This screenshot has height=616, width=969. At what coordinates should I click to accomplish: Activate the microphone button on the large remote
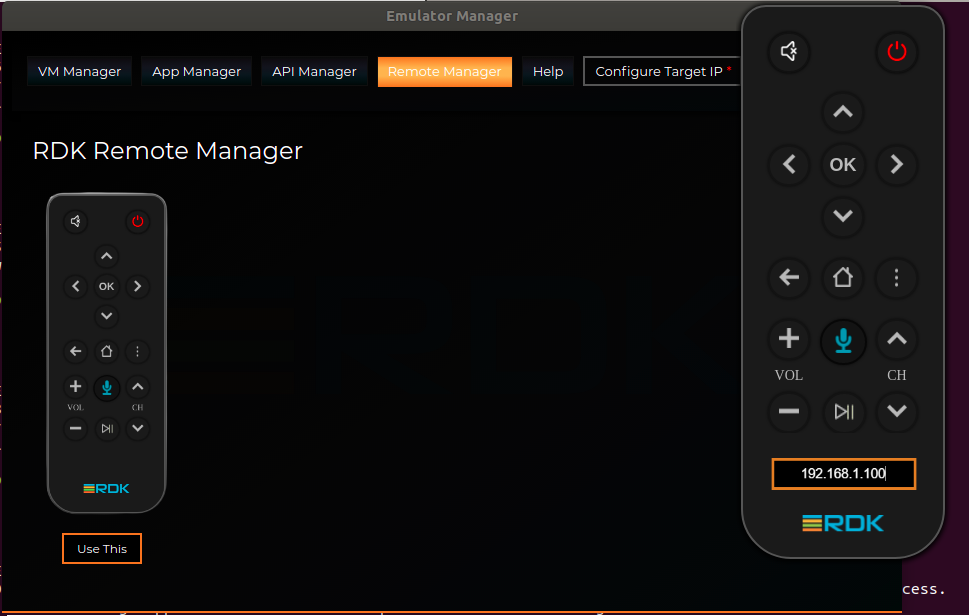(843, 341)
